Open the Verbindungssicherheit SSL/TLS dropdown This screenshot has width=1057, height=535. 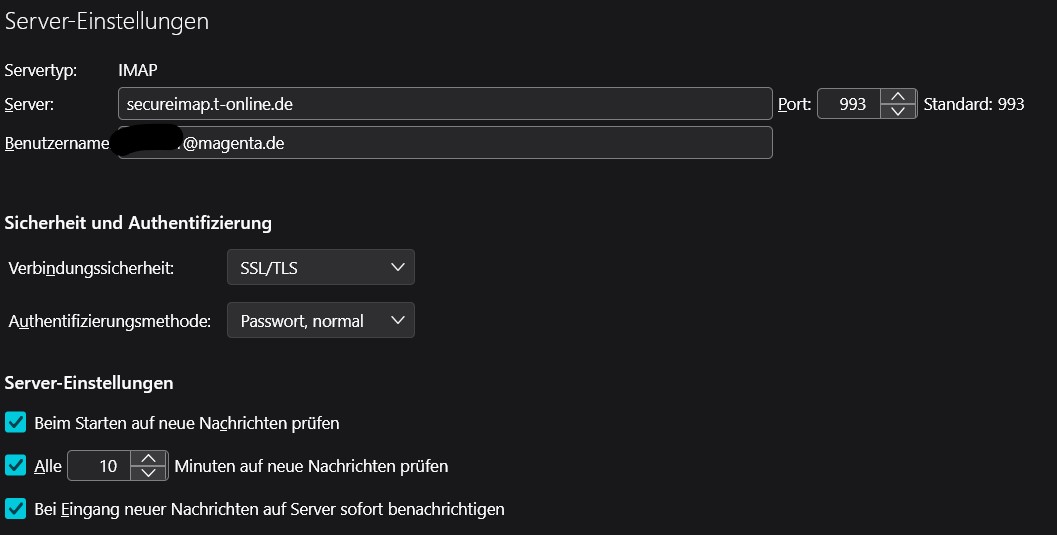tap(320, 267)
